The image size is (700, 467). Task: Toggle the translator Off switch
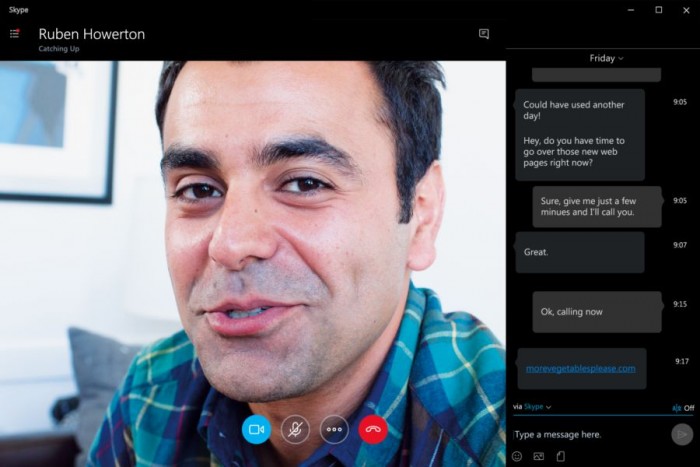tap(683, 408)
